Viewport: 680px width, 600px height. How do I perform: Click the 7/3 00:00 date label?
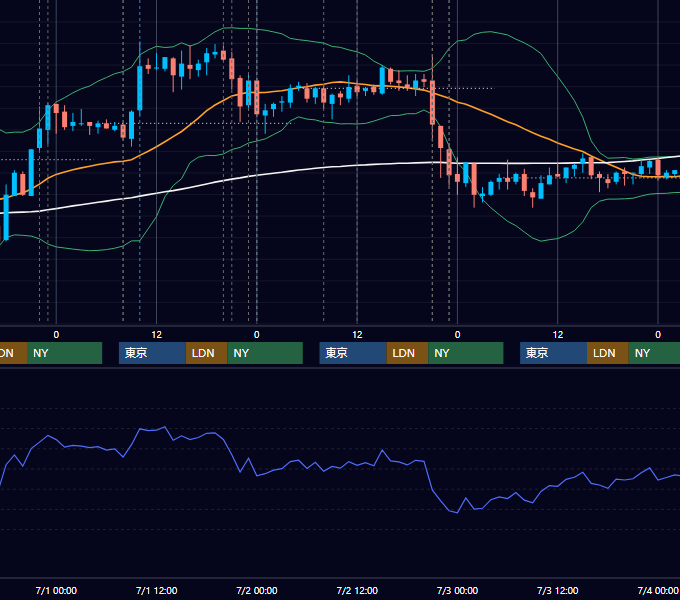[x=457, y=590]
